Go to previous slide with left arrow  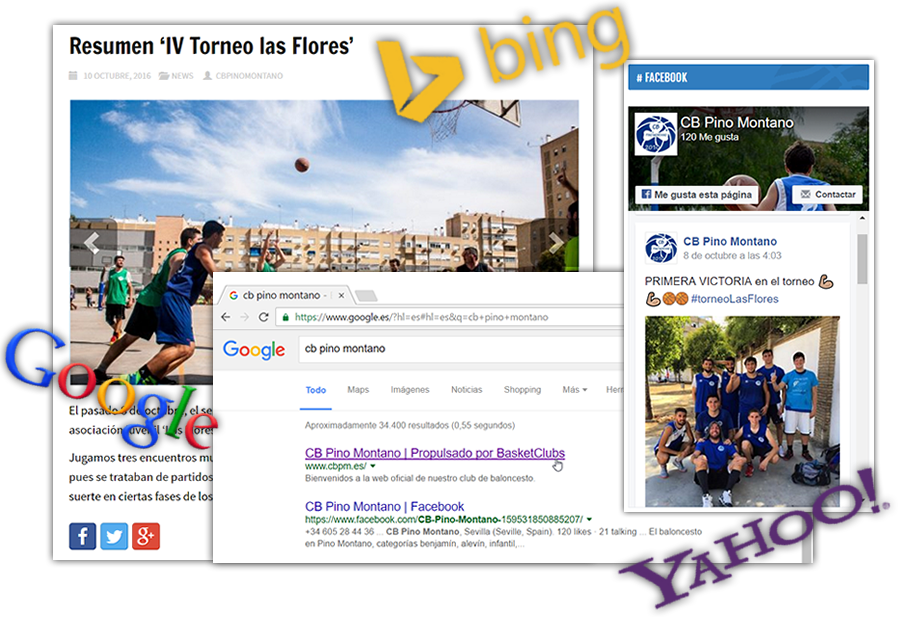point(91,243)
